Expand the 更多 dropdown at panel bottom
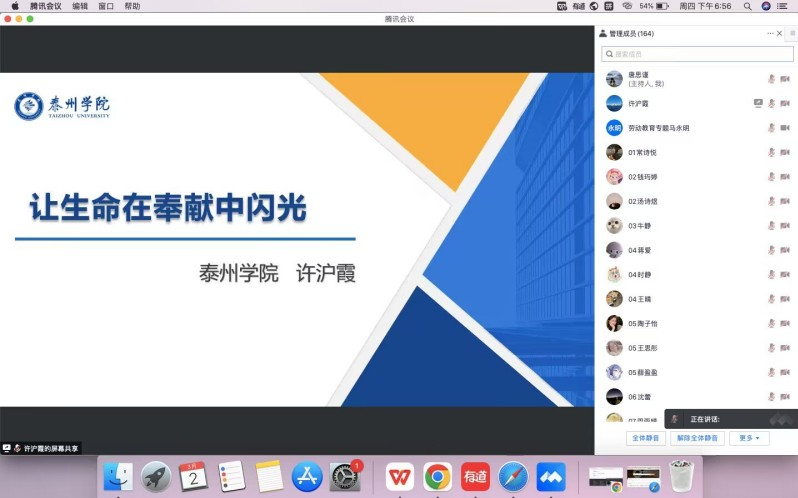The height and width of the screenshot is (498, 798). tap(749, 438)
